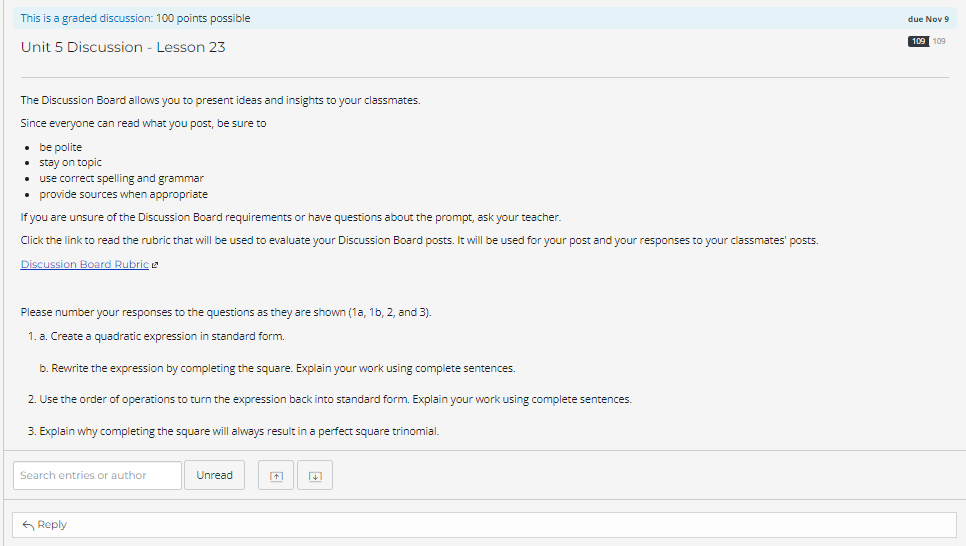The image size is (966, 546).
Task: Click the 'stay on topic' bullet item
Action: [x=70, y=163]
